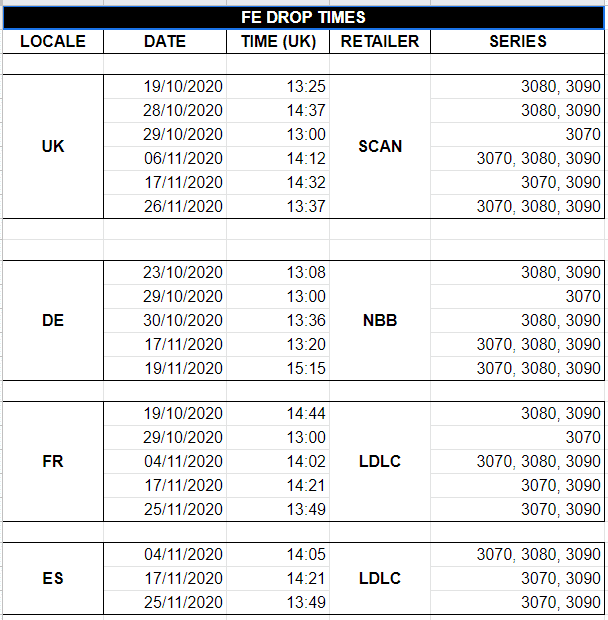Image resolution: width=608 pixels, height=620 pixels.
Task: Select the 28/10/2020 date cell
Action: click(x=183, y=110)
